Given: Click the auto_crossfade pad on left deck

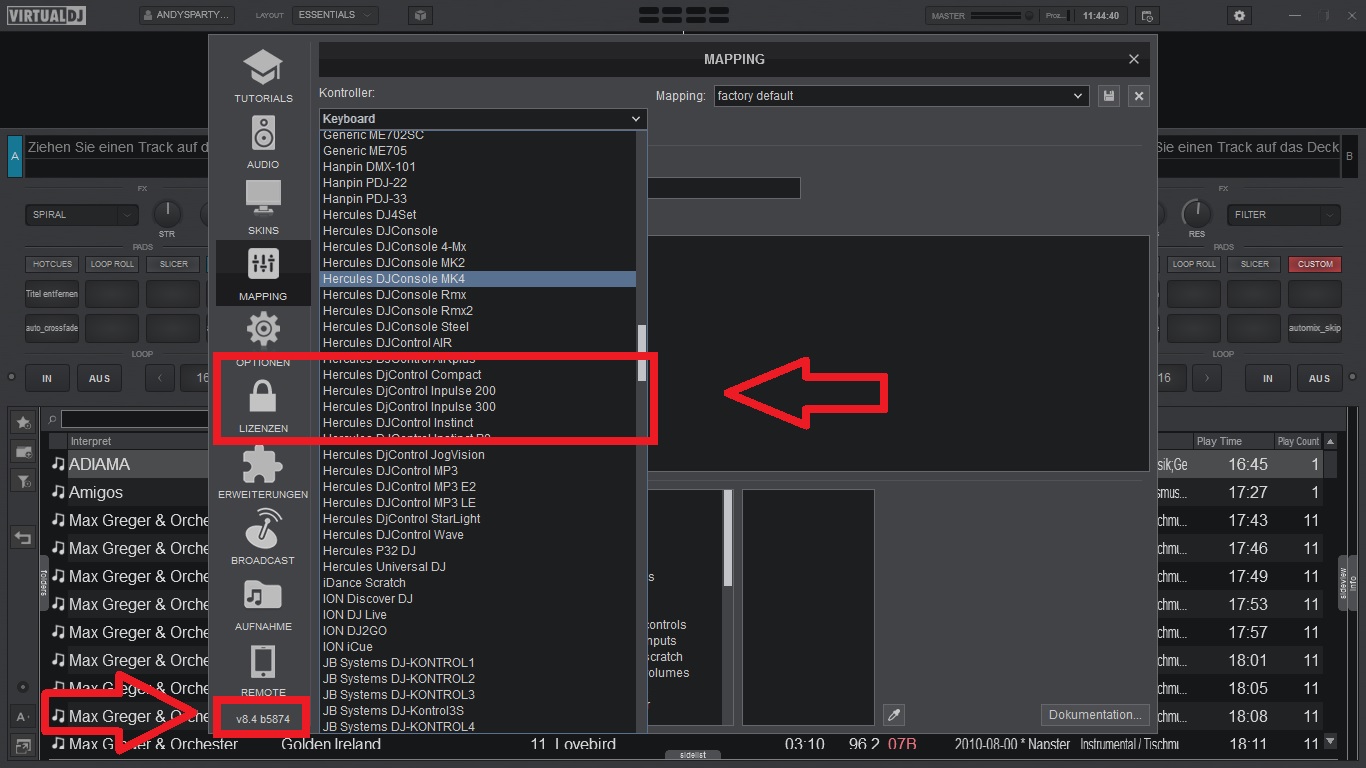Looking at the screenshot, I should click(x=52, y=328).
